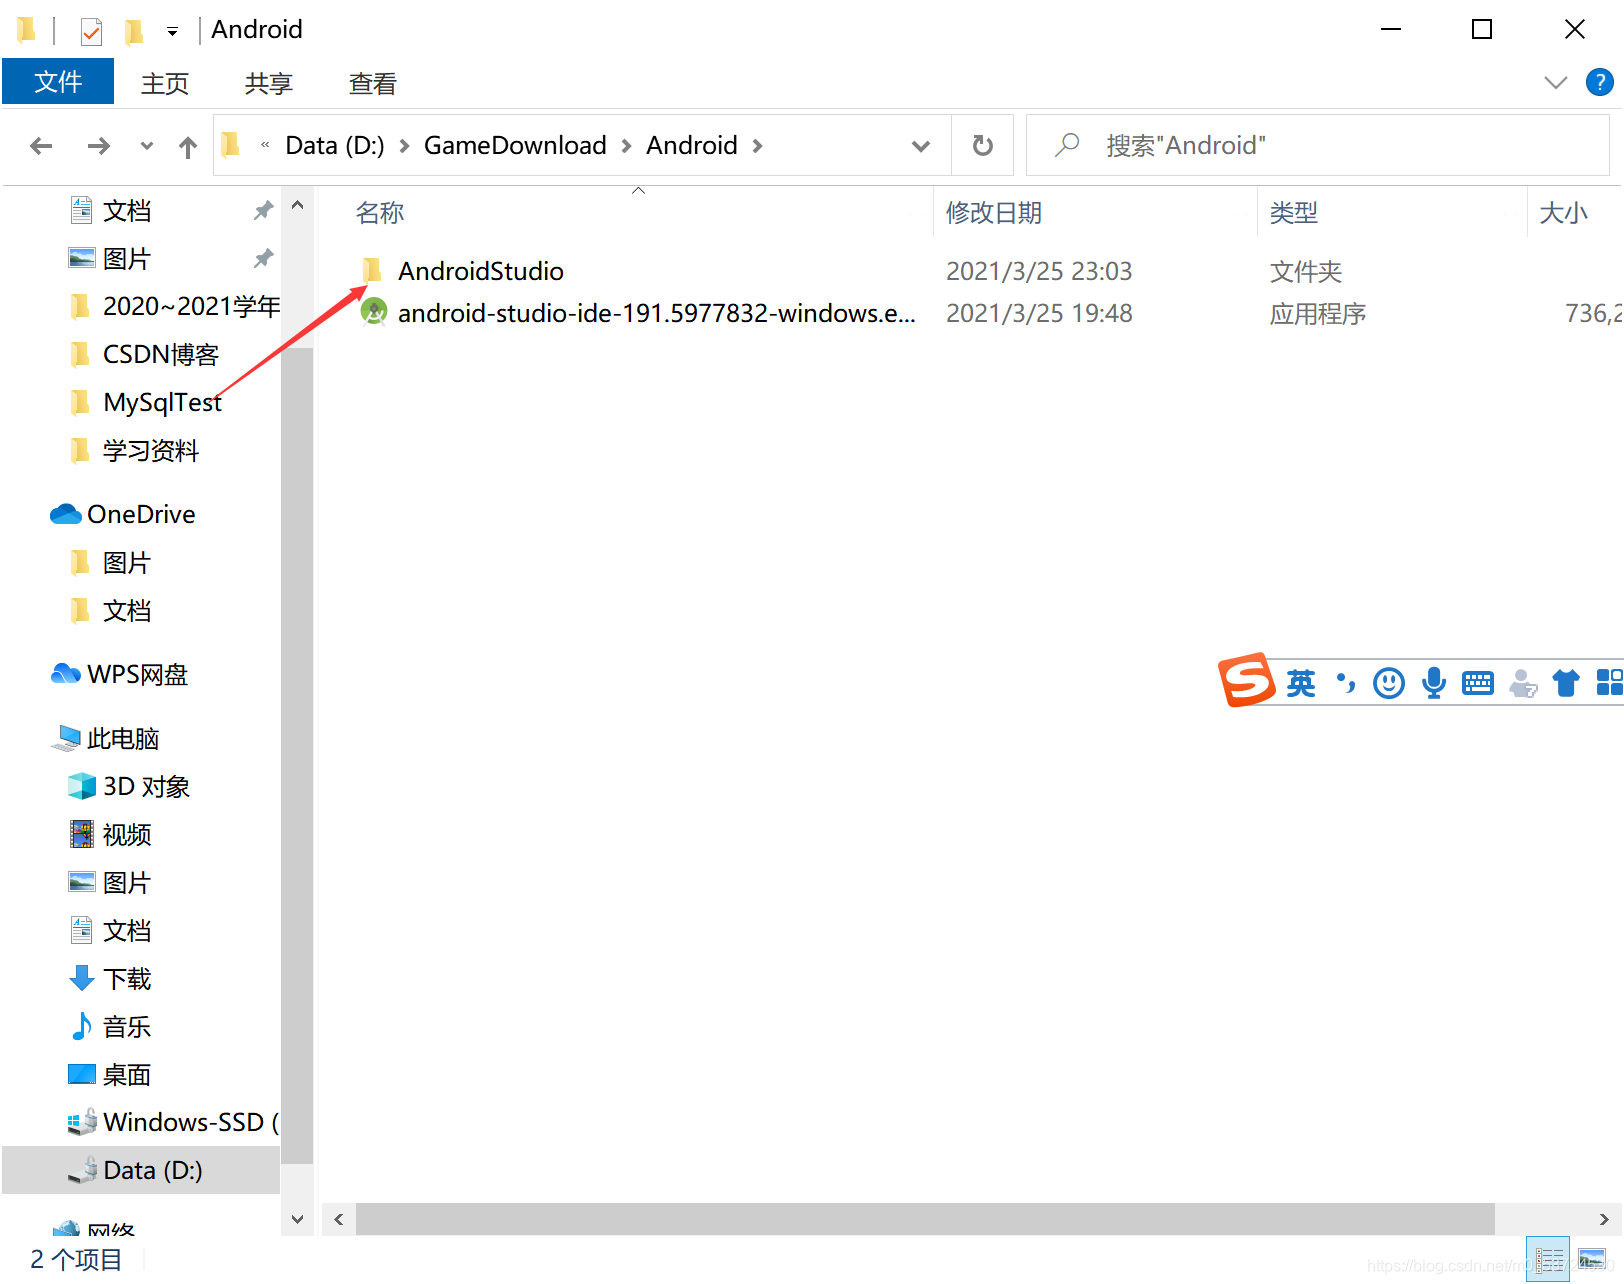
Task: Open address bar history dropdown
Action: [920, 146]
